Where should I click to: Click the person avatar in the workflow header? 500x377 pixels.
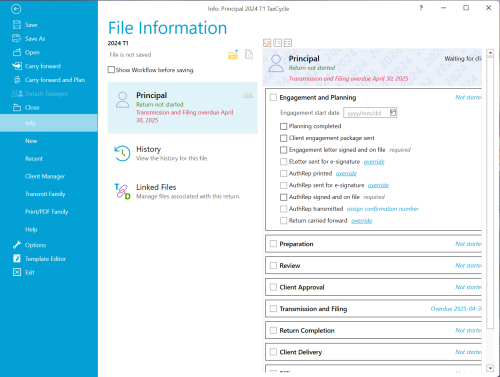click(276, 63)
